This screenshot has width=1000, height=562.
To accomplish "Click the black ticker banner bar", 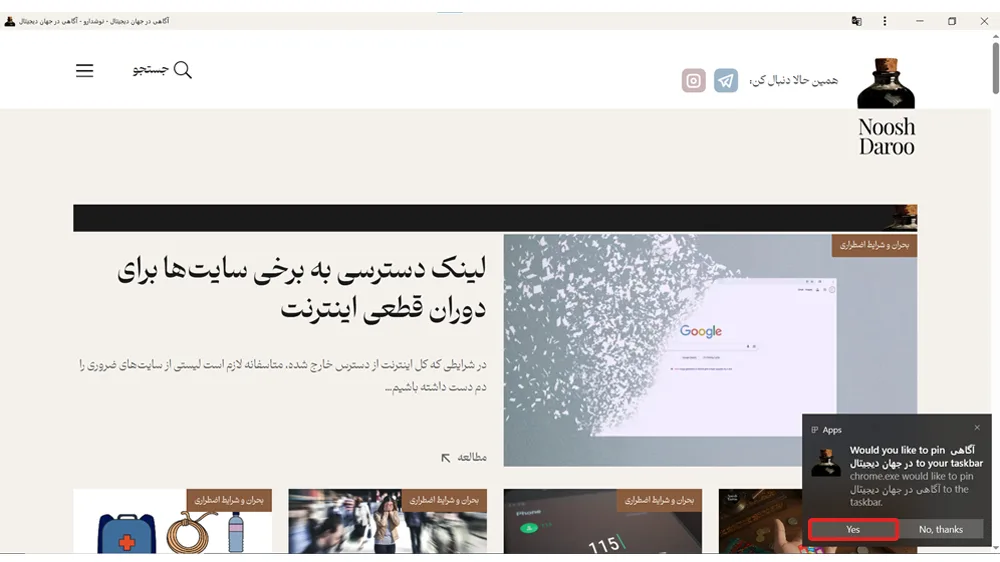I will pyautogui.click(x=495, y=218).
